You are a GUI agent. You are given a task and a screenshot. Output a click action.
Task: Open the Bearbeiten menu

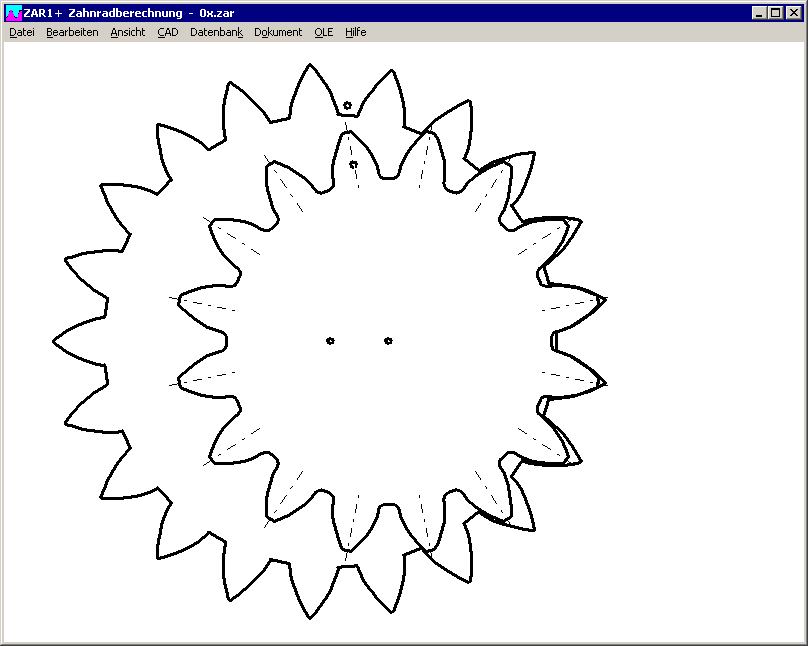[x=72, y=32]
